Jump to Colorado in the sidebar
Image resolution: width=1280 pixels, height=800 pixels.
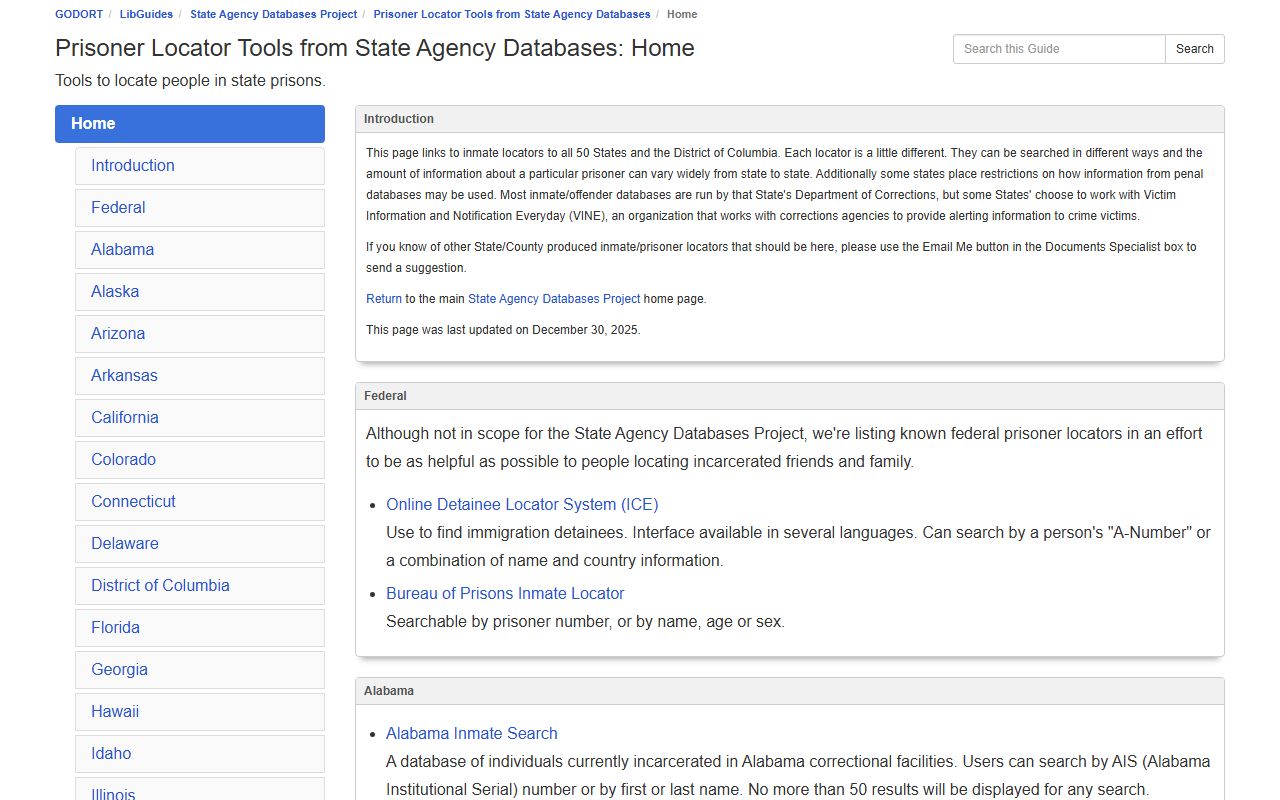[x=200, y=460]
